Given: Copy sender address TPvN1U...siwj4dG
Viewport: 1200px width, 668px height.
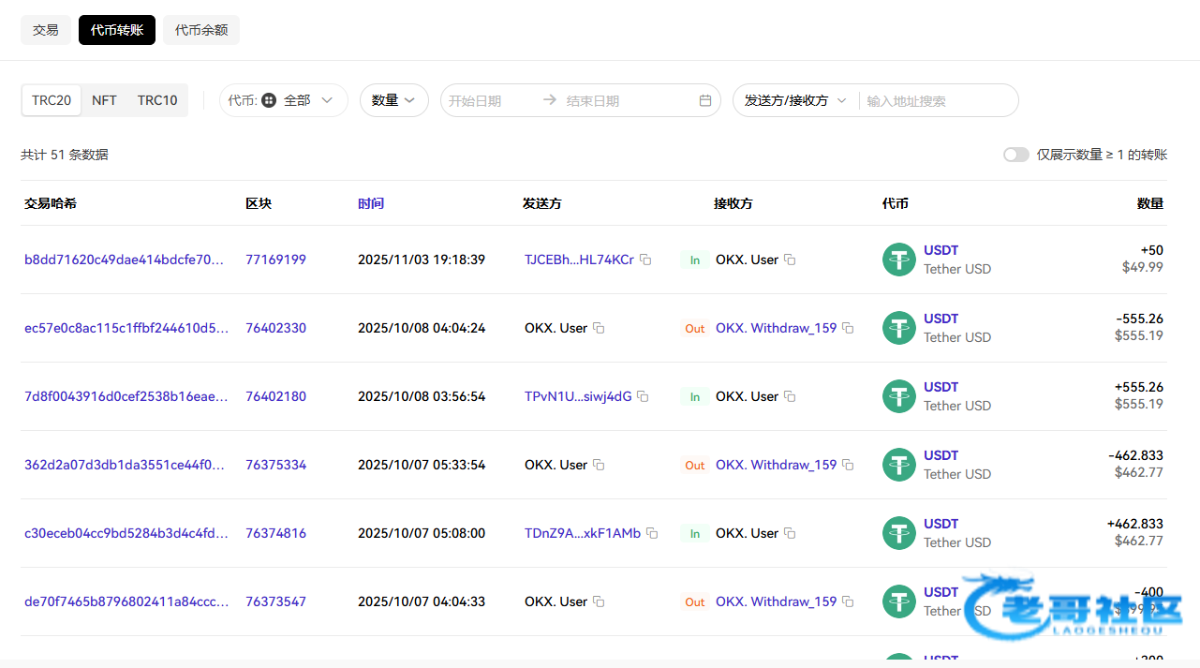Looking at the screenshot, I should click(x=643, y=397).
